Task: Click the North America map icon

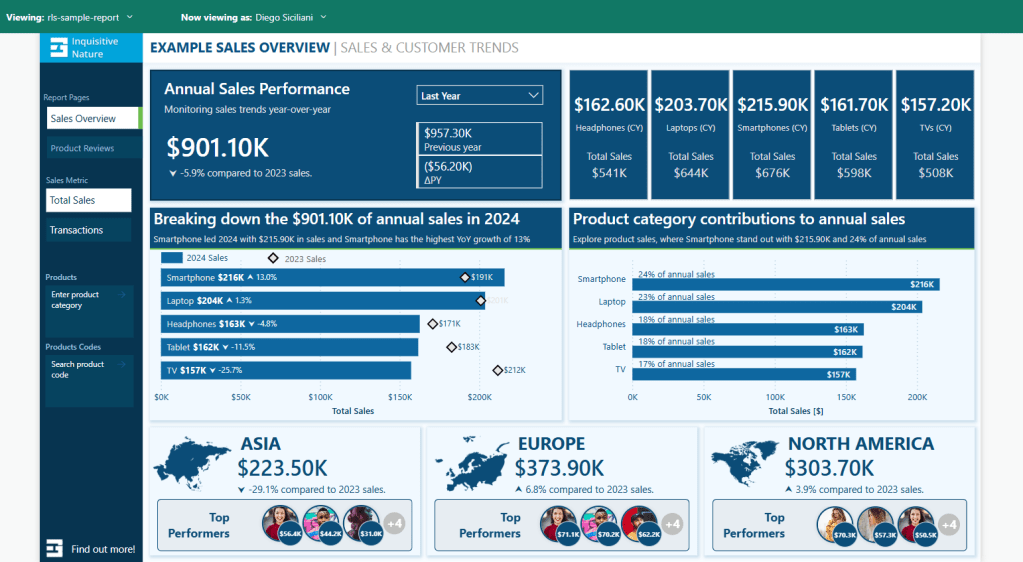Action: click(744, 462)
